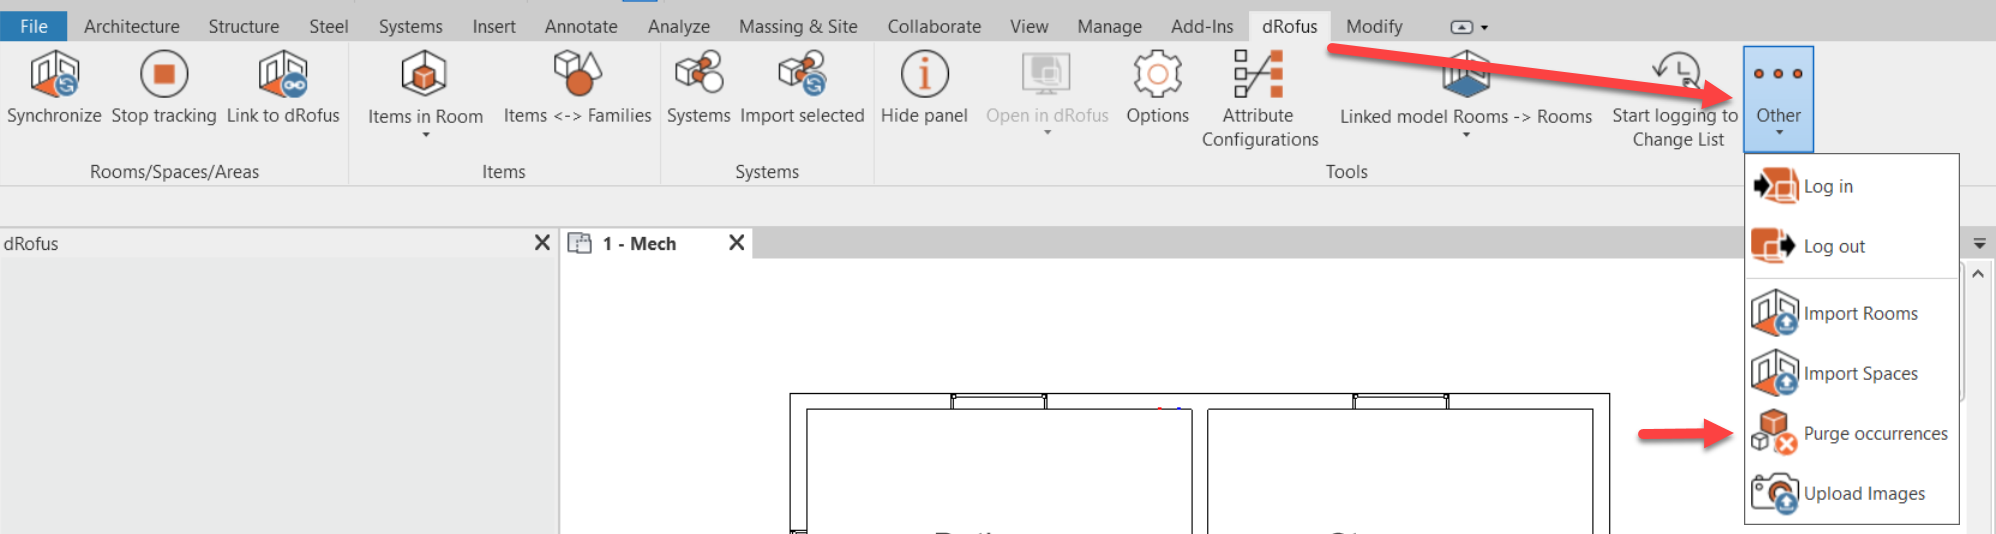The height and width of the screenshot is (534, 1996).
Task: Click the Tools panel label
Action: (1346, 172)
